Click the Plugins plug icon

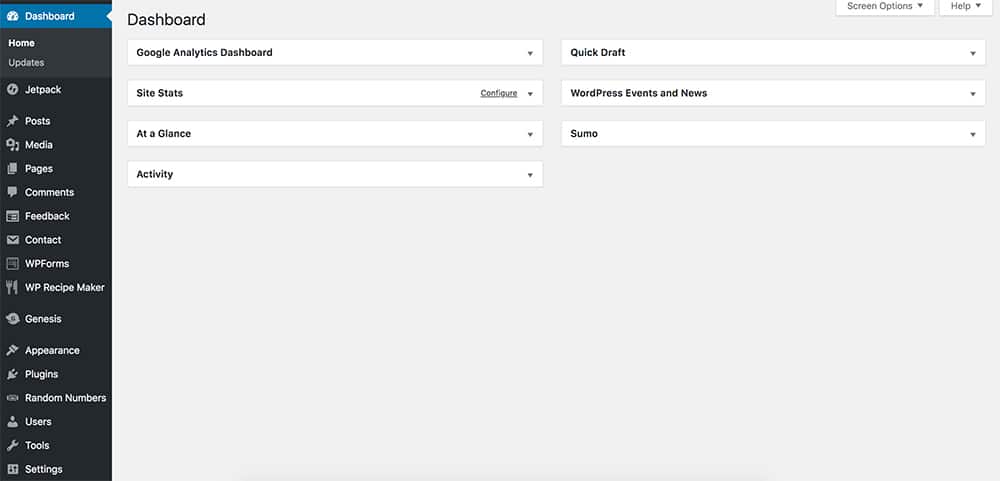pos(12,374)
